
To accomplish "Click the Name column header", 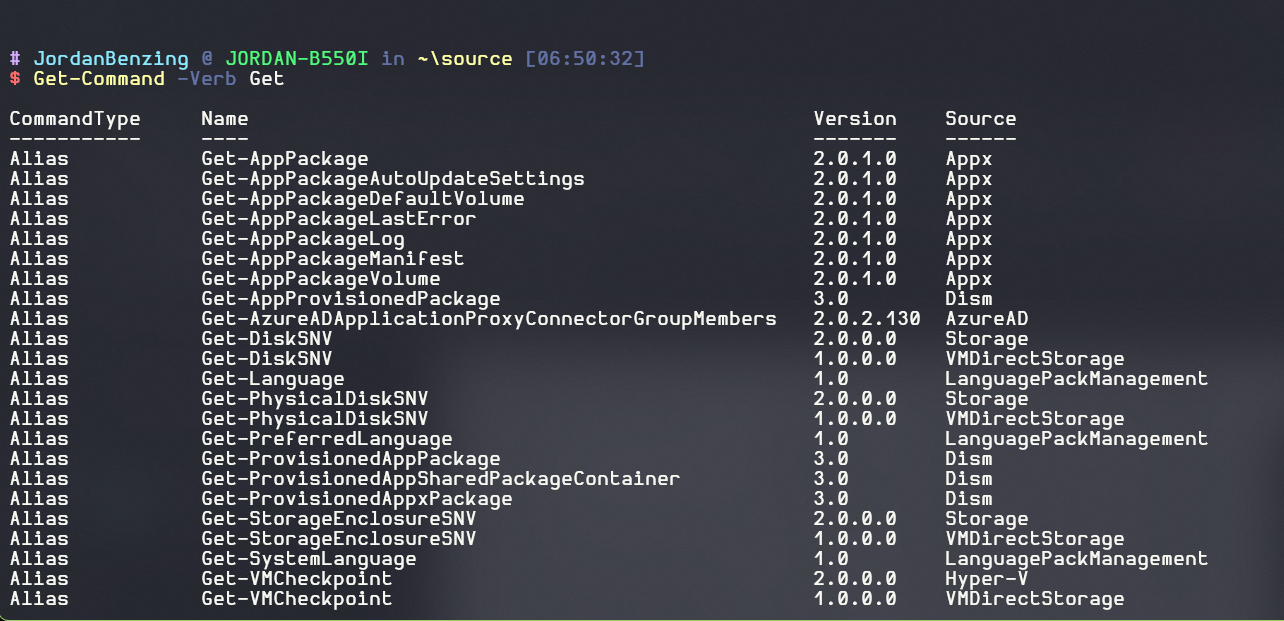I will (224, 118).
